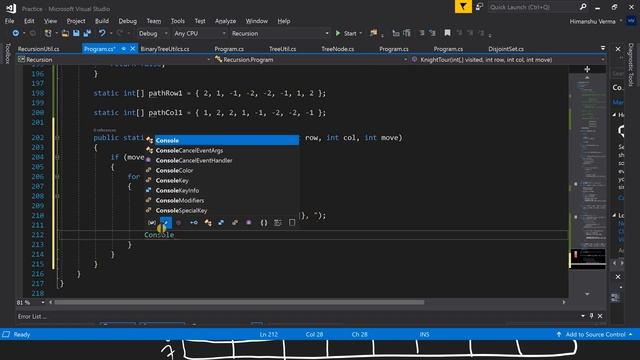Click the Undo toolbar icon
Viewport: 640px width, 360px height.
click(102, 33)
